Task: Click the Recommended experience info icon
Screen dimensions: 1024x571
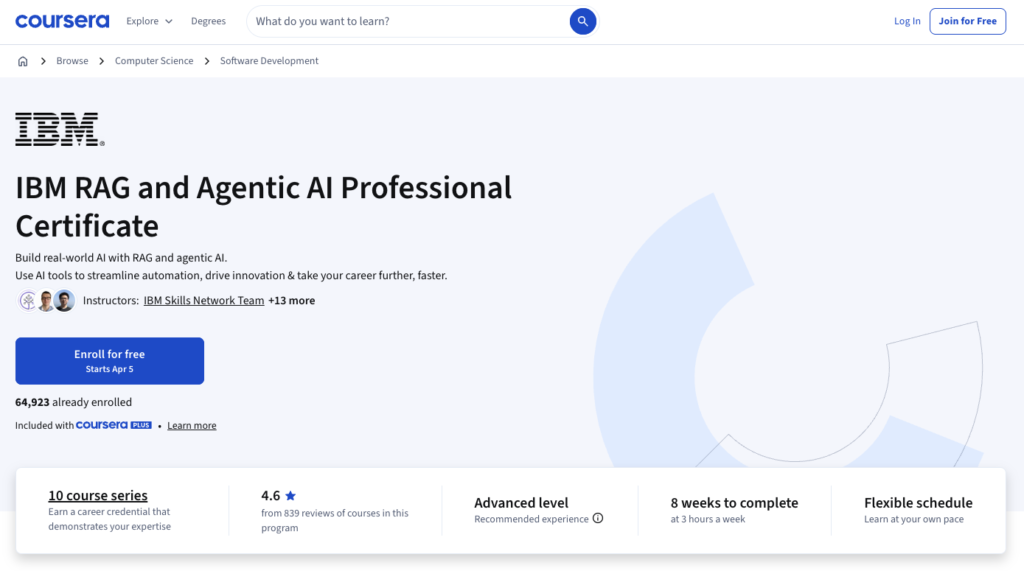Action: pos(598,518)
